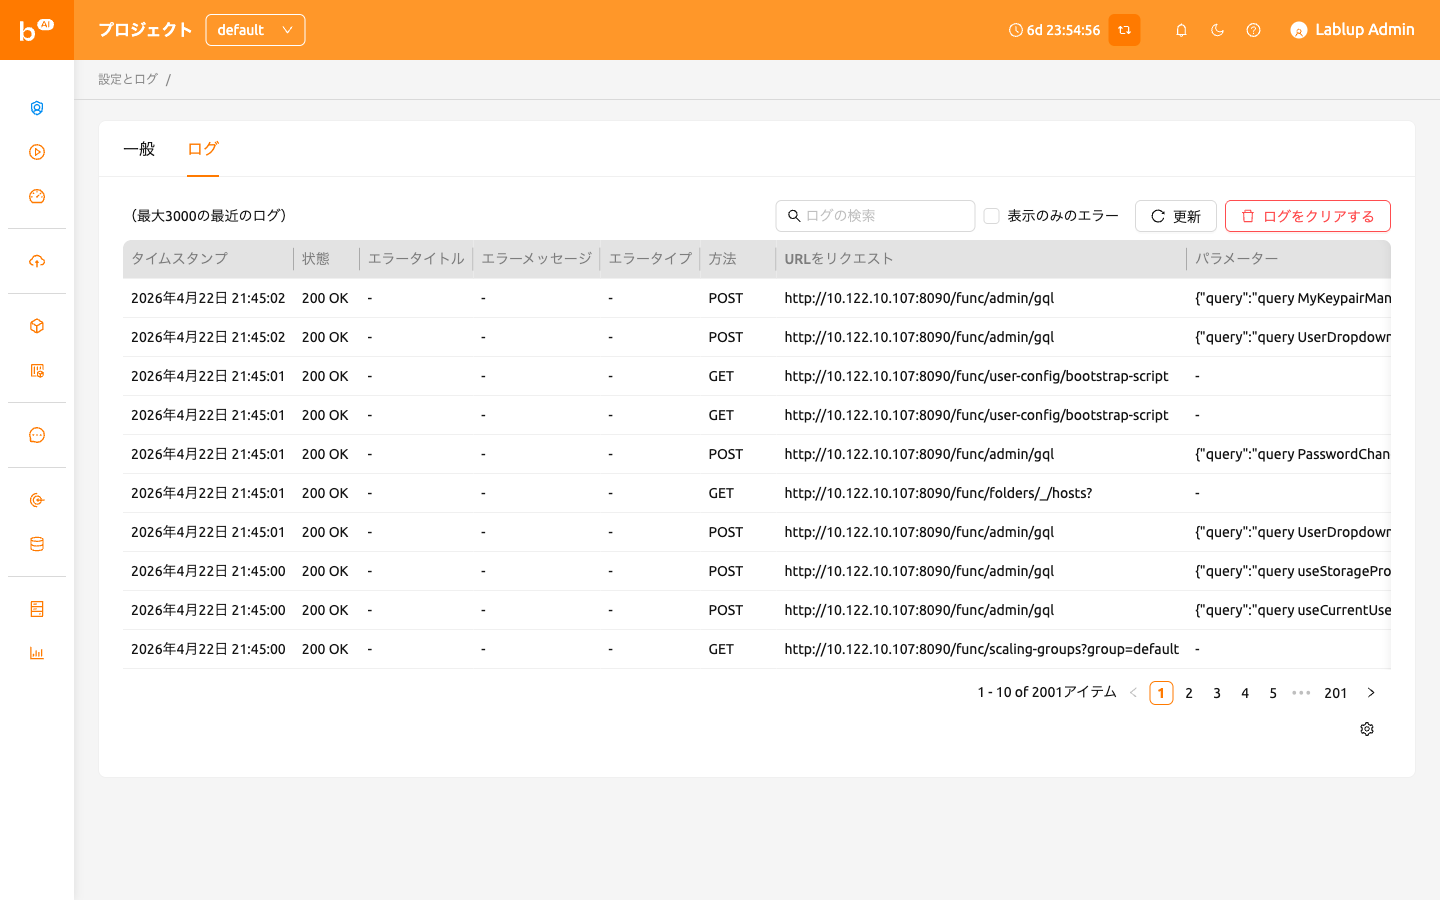The height and width of the screenshot is (900, 1440).
Task: Switch to the 一般 tab
Action: 139,149
